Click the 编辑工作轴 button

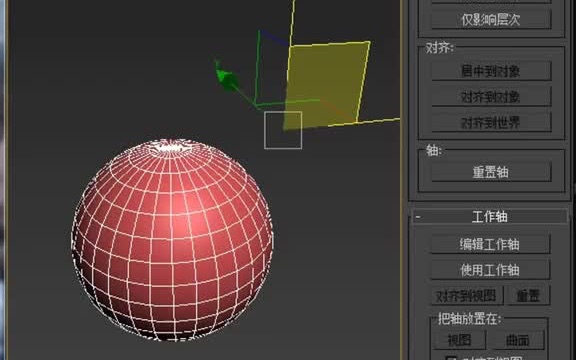click(x=490, y=244)
